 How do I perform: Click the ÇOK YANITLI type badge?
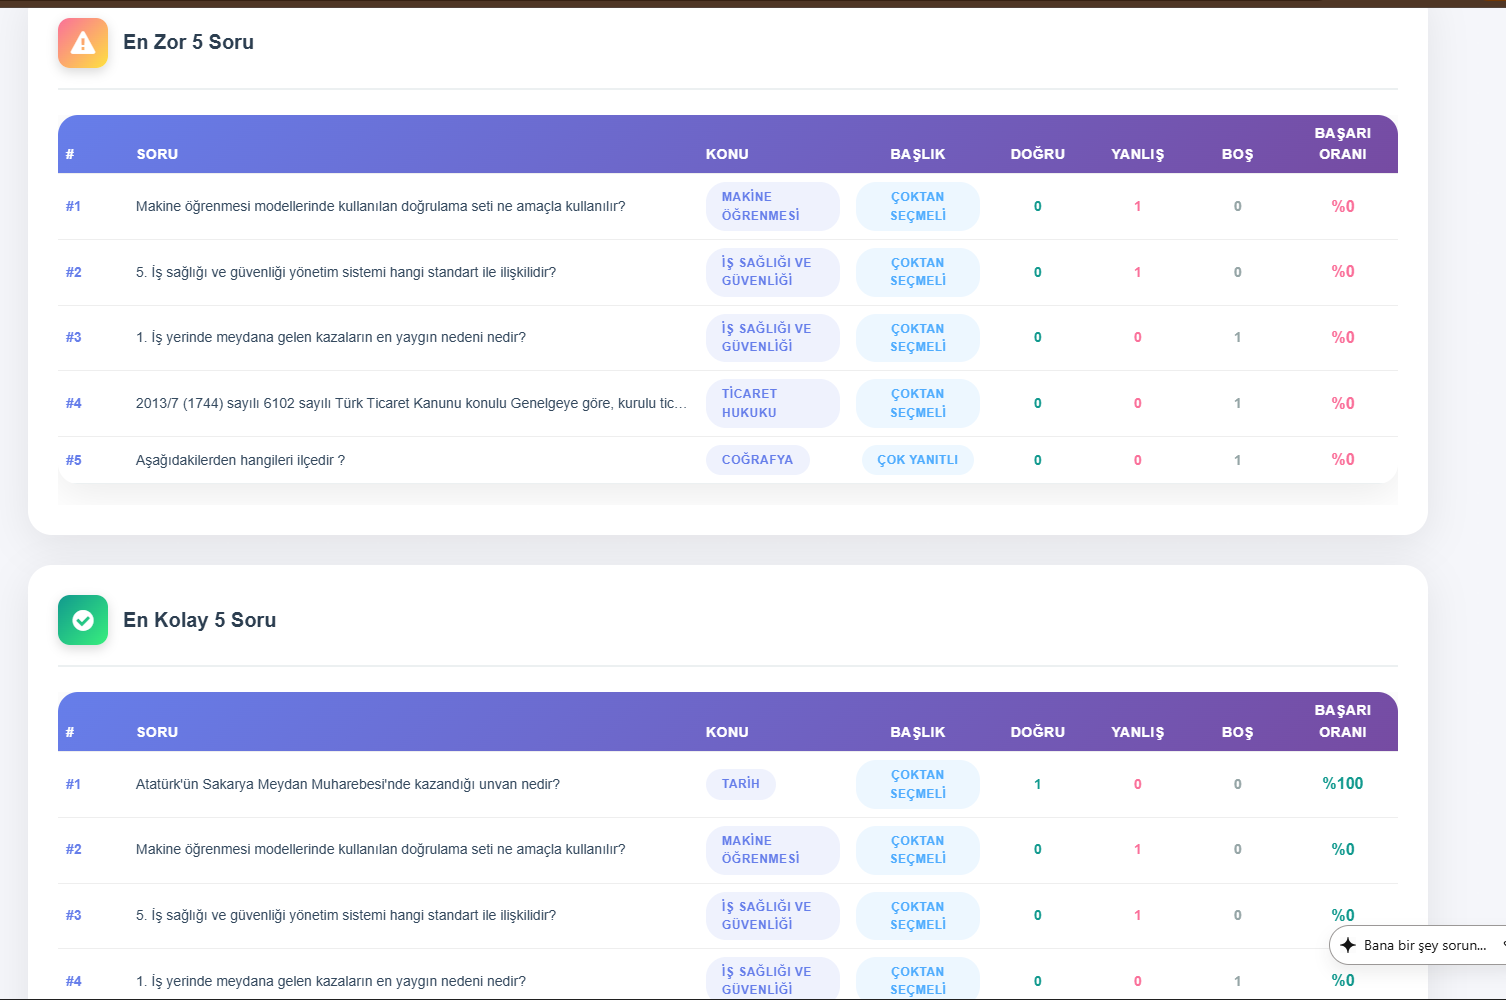[917, 460]
